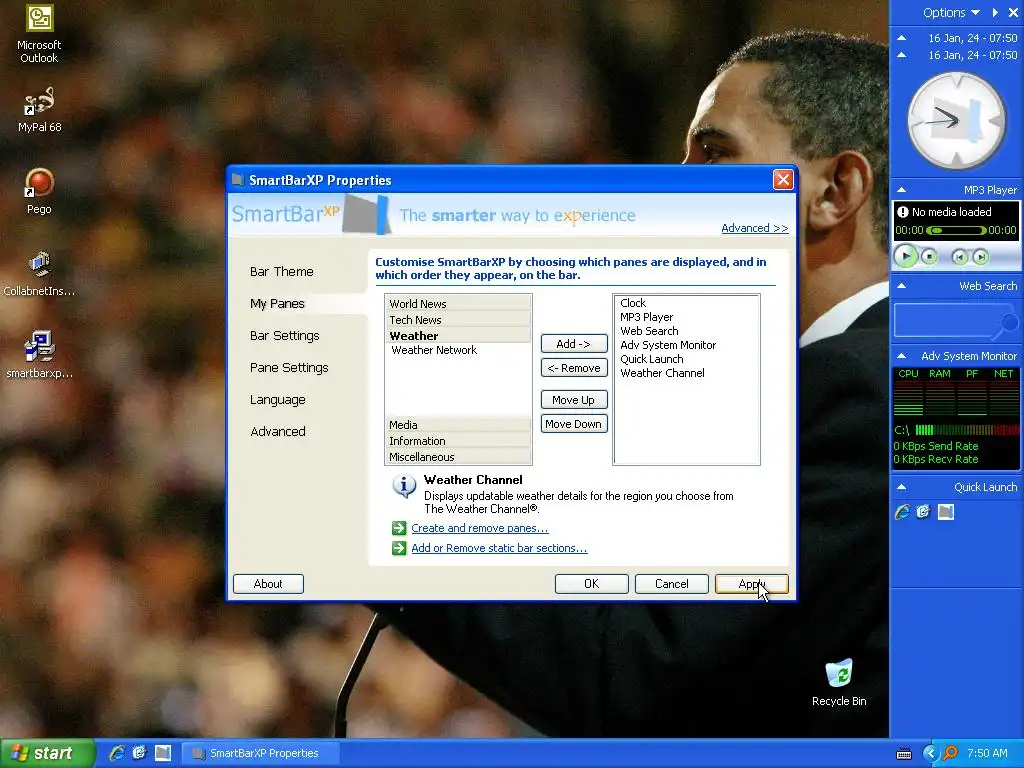This screenshot has height=768, width=1024.
Task: Click the Move Down button
Action: (574, 424)
